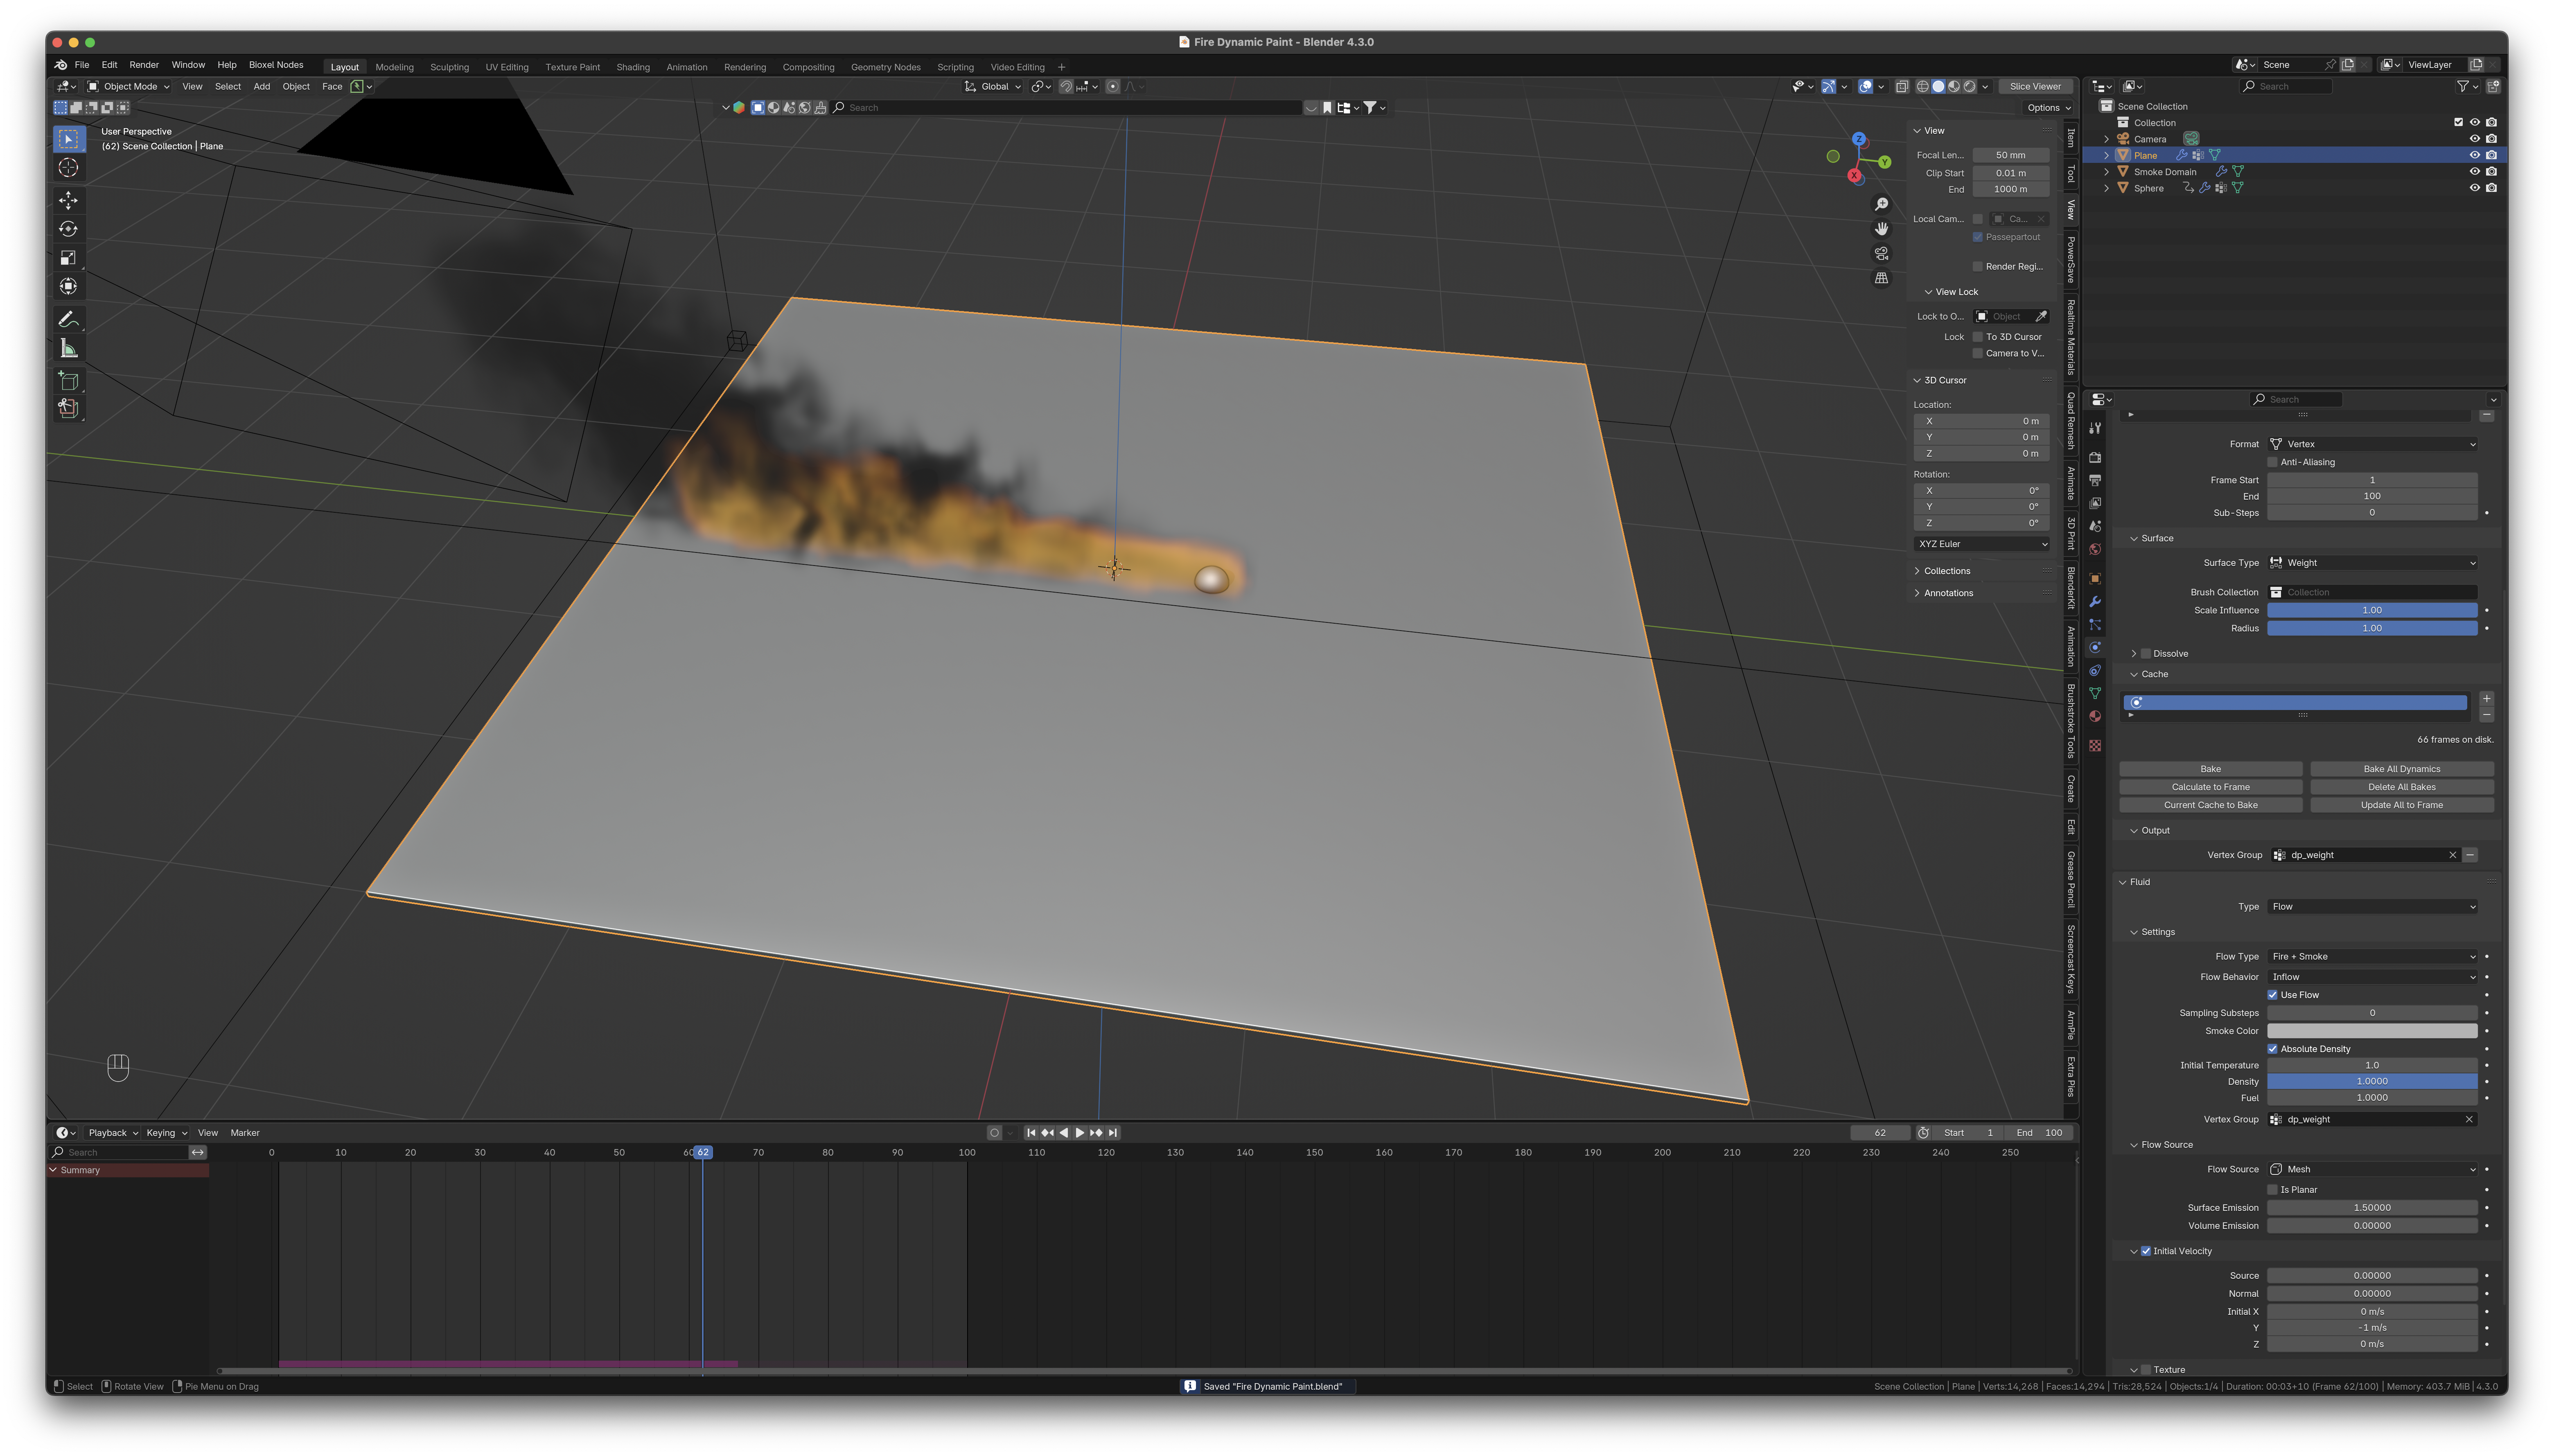Switch to the Sculpting workspace tab
The width and height of the screenshot is (2554, 1456).
pos(449,67)
